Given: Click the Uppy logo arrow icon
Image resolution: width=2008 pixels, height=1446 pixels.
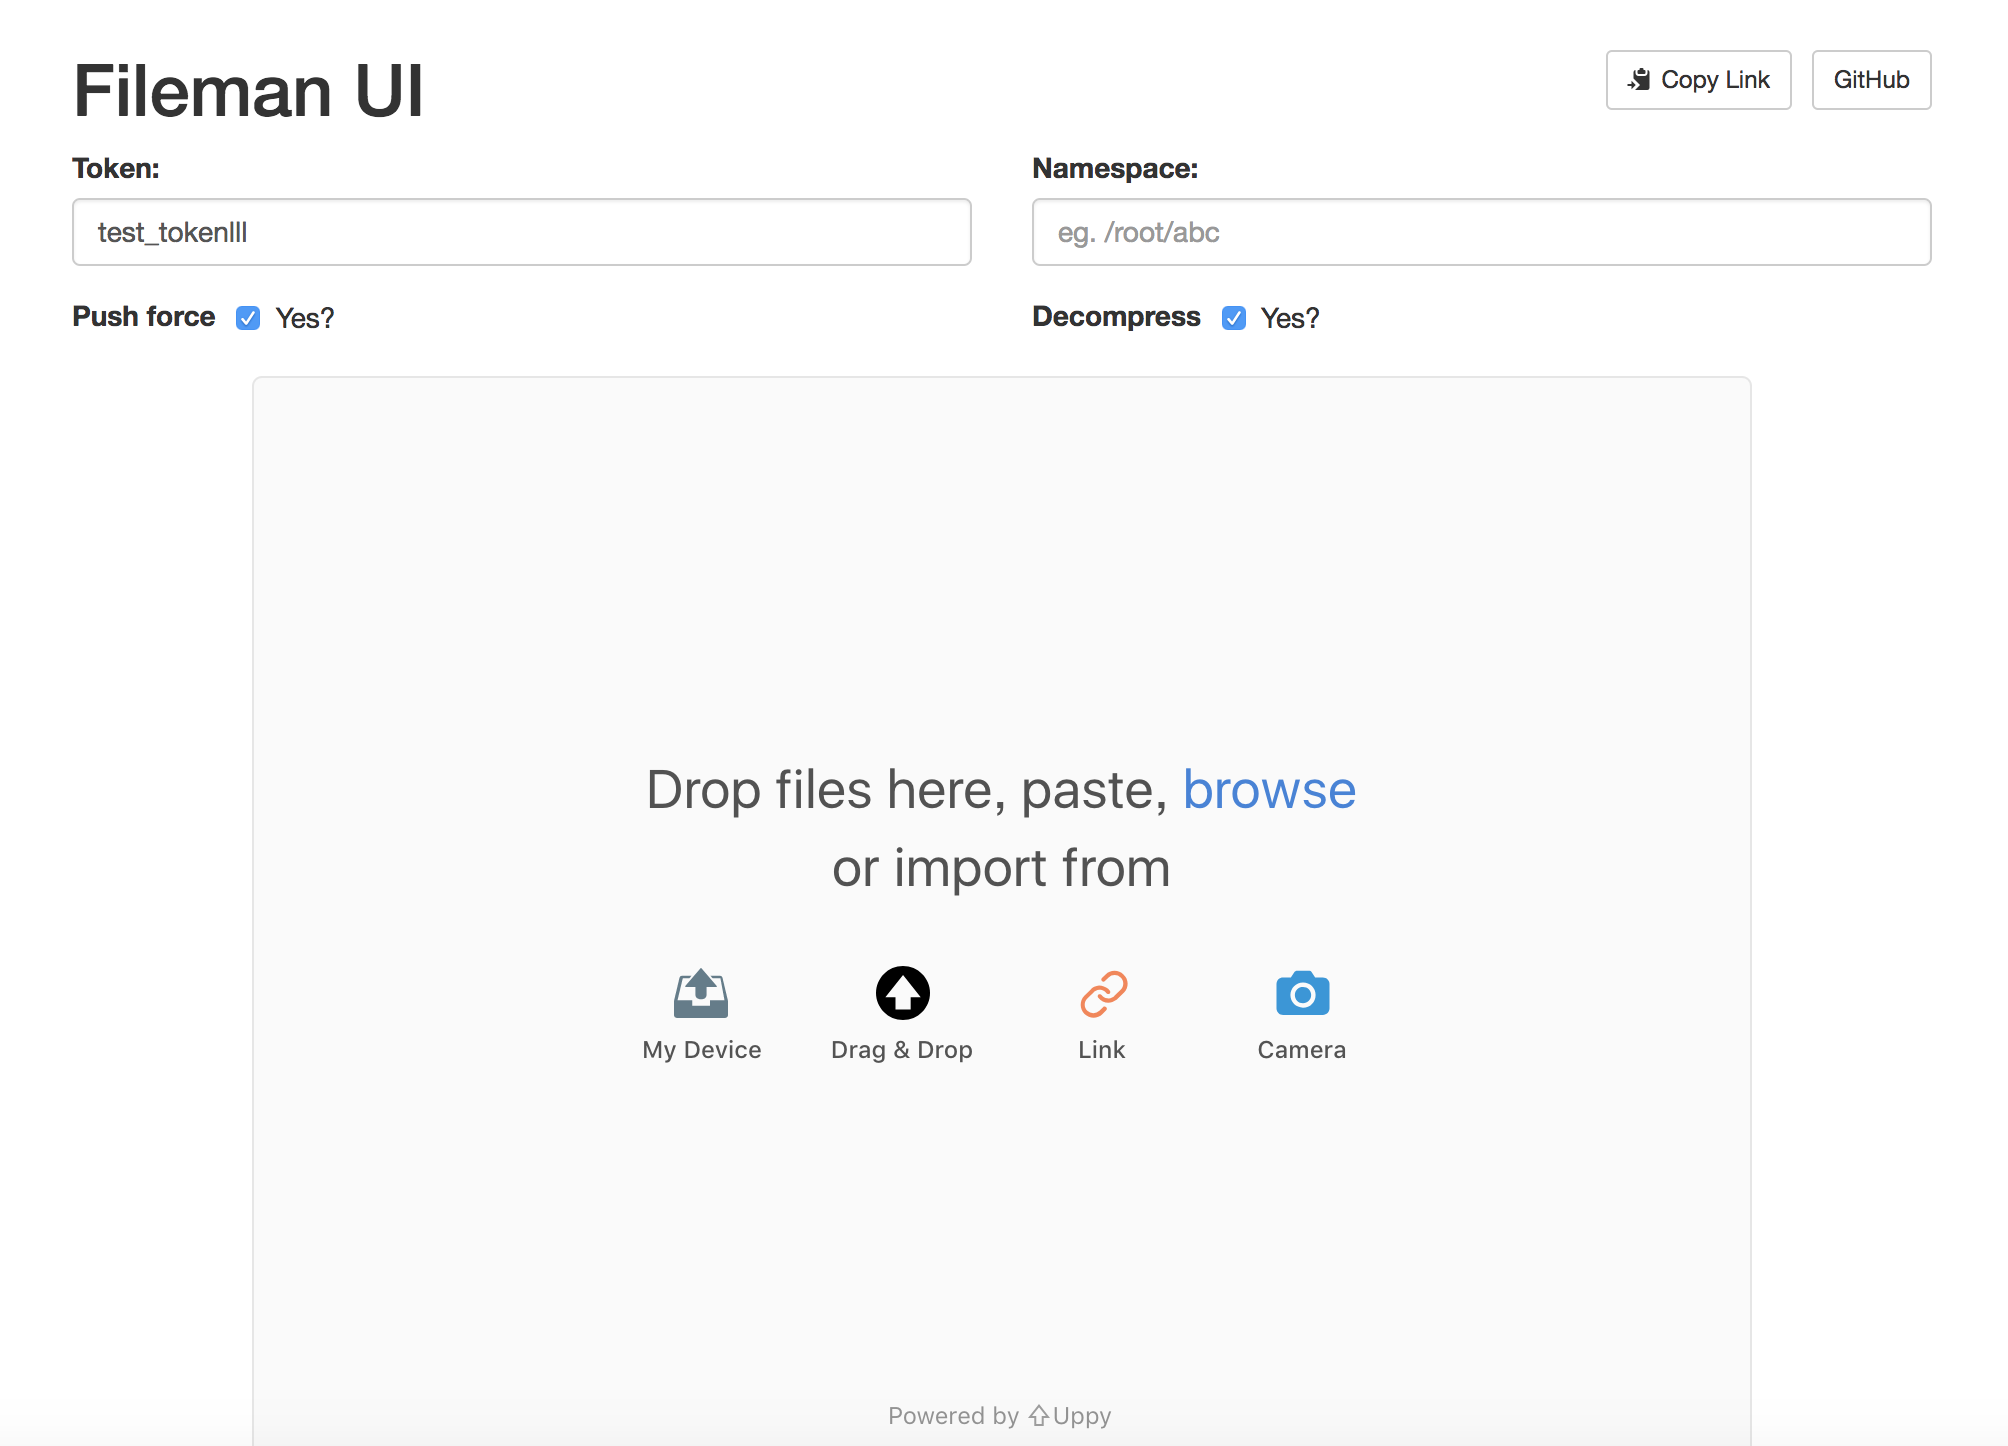Looking at the screenshot, I should tap(1038, 1415).
